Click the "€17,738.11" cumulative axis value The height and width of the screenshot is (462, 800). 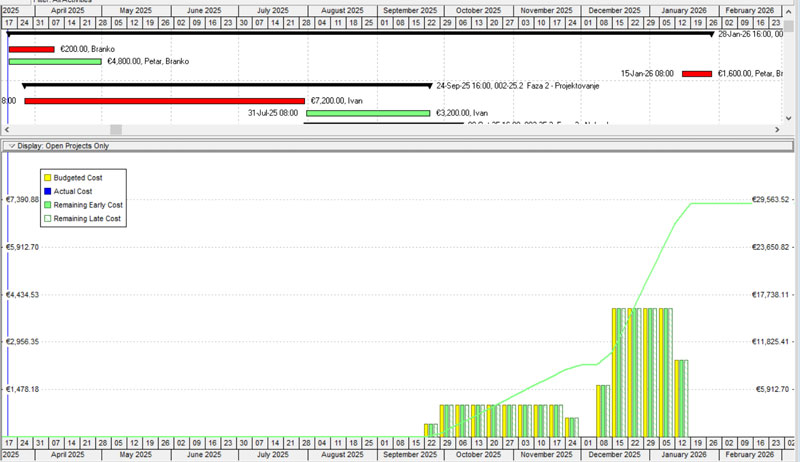pos(770,295)
